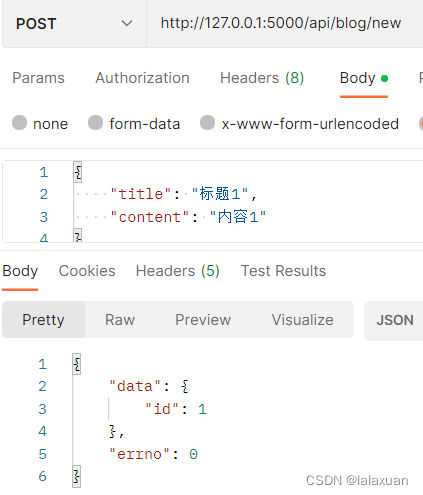Open response Headers (5) tab

pyautogui.click(x=178, y=271)
